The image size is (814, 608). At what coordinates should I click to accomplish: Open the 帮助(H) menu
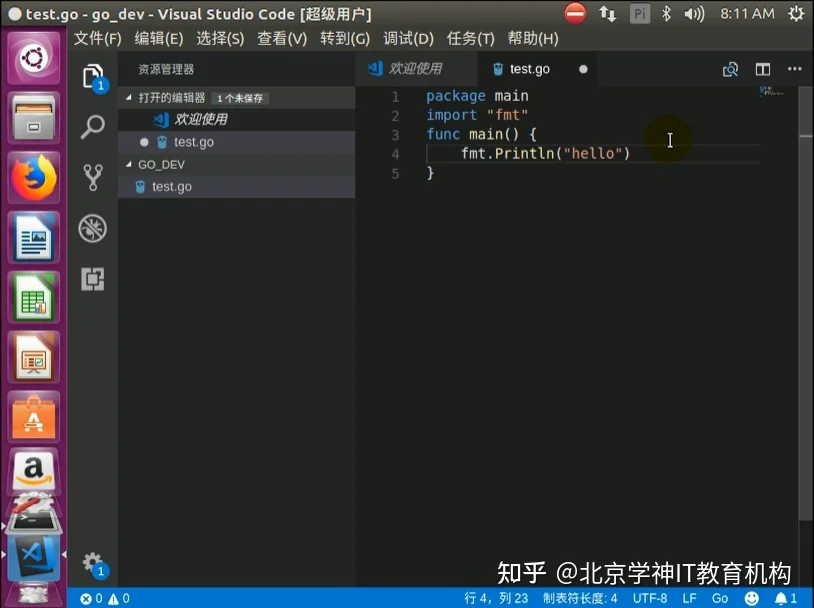(533, 38)
